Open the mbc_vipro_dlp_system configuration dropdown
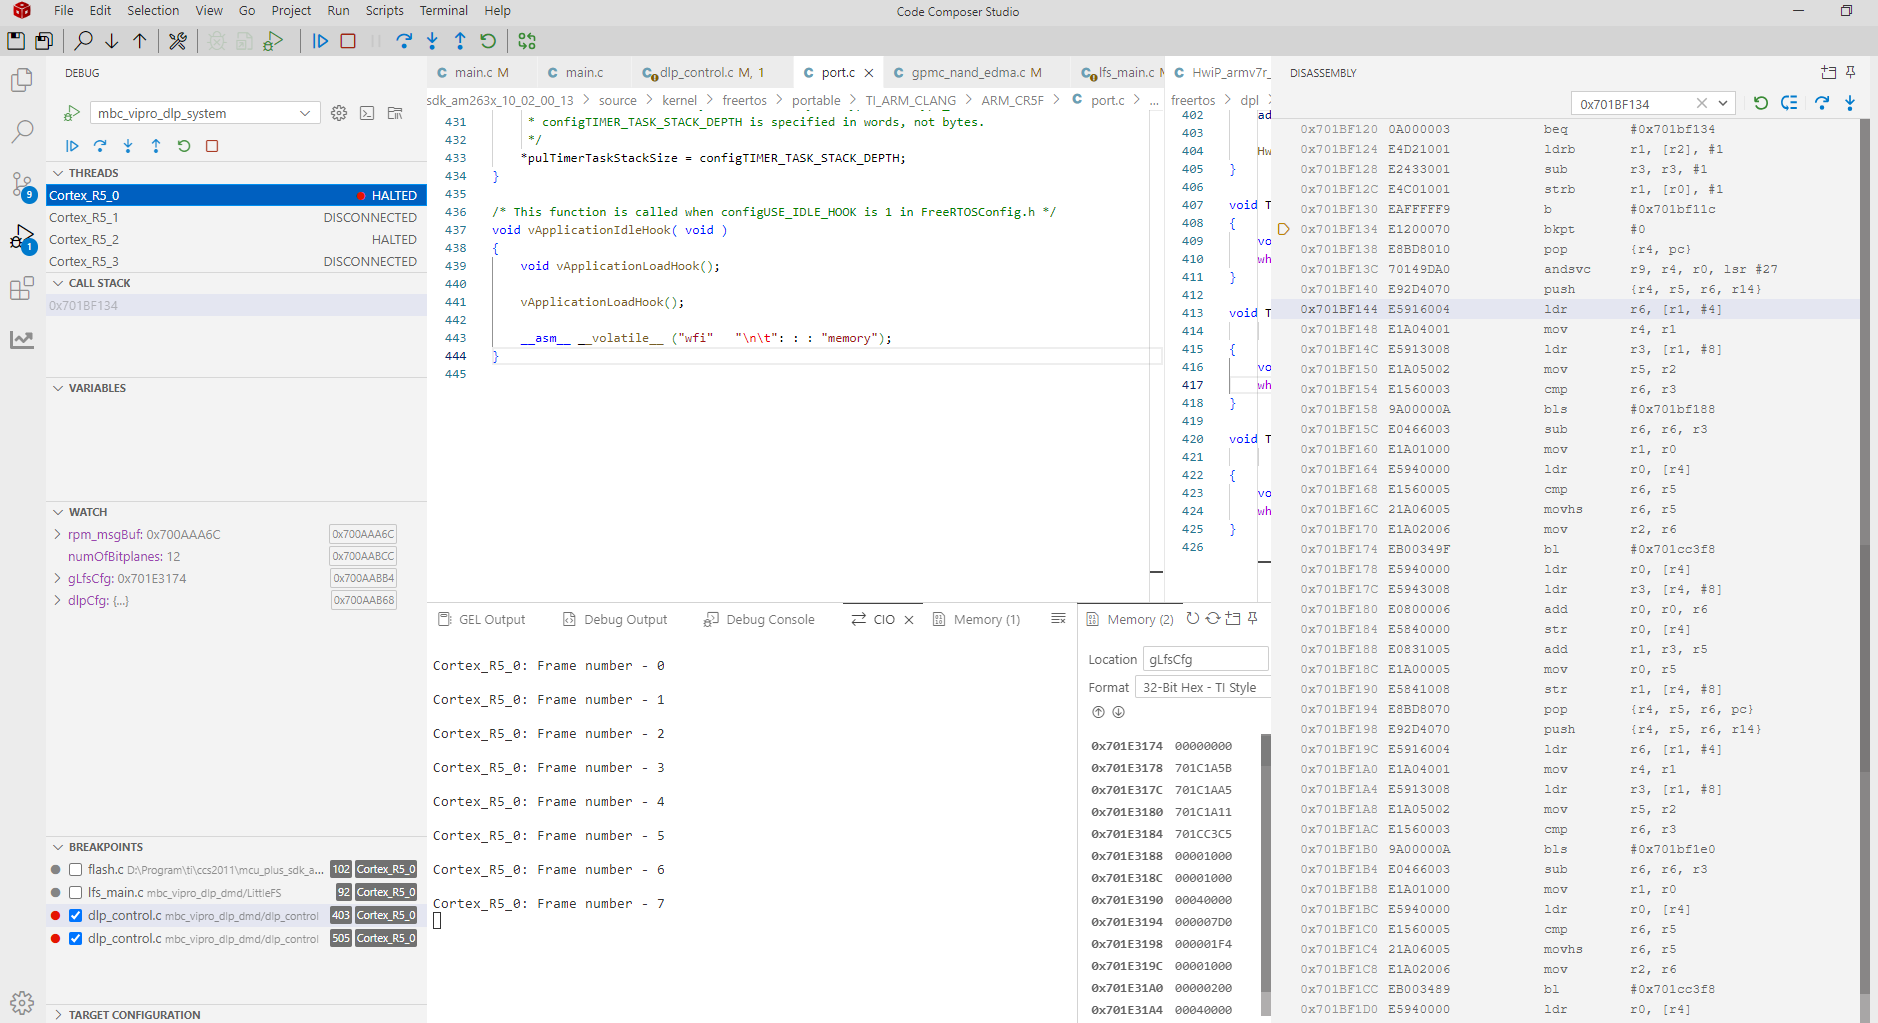Screen dimensions: 1878x1023 (205, 113)
